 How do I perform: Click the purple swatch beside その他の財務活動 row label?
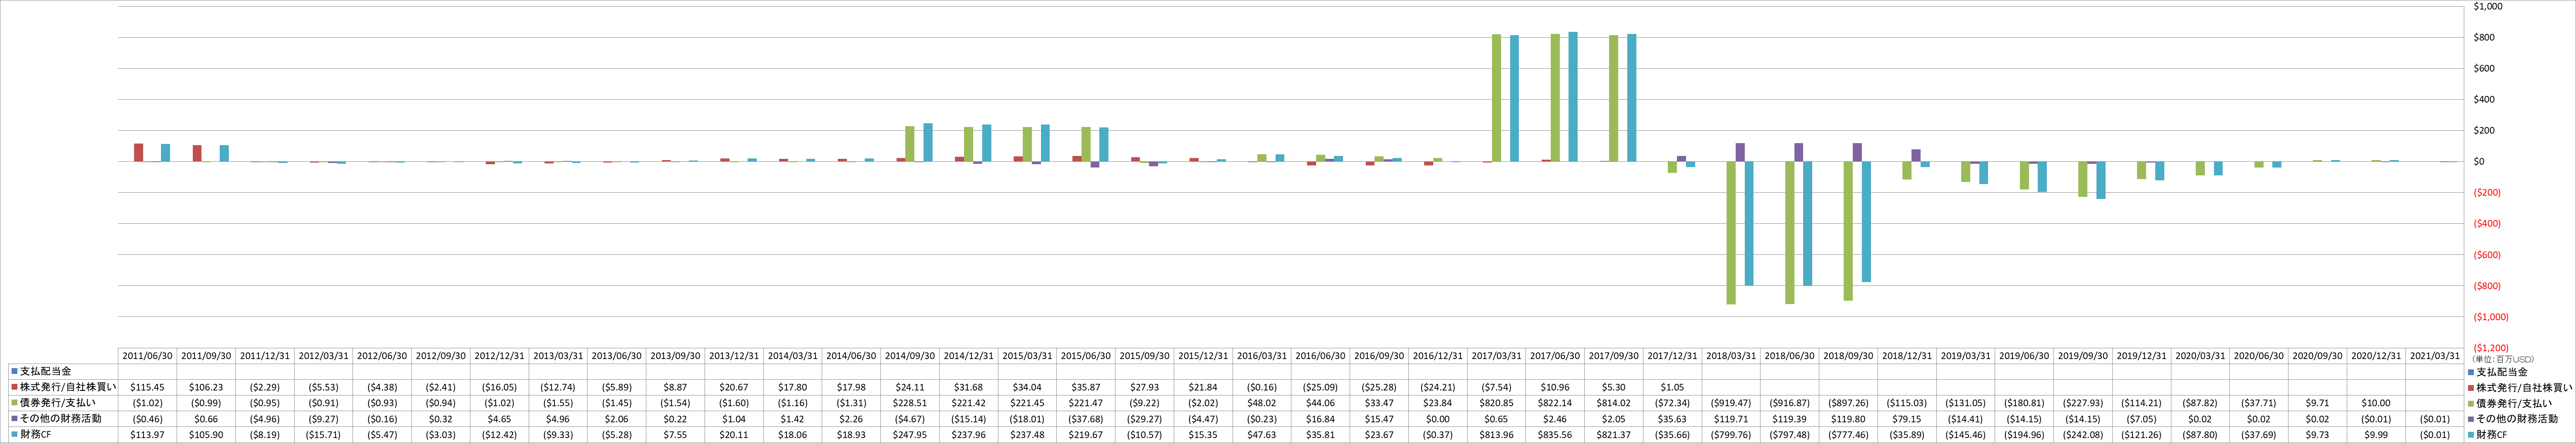pyautogui.click(x=14, y=419)
